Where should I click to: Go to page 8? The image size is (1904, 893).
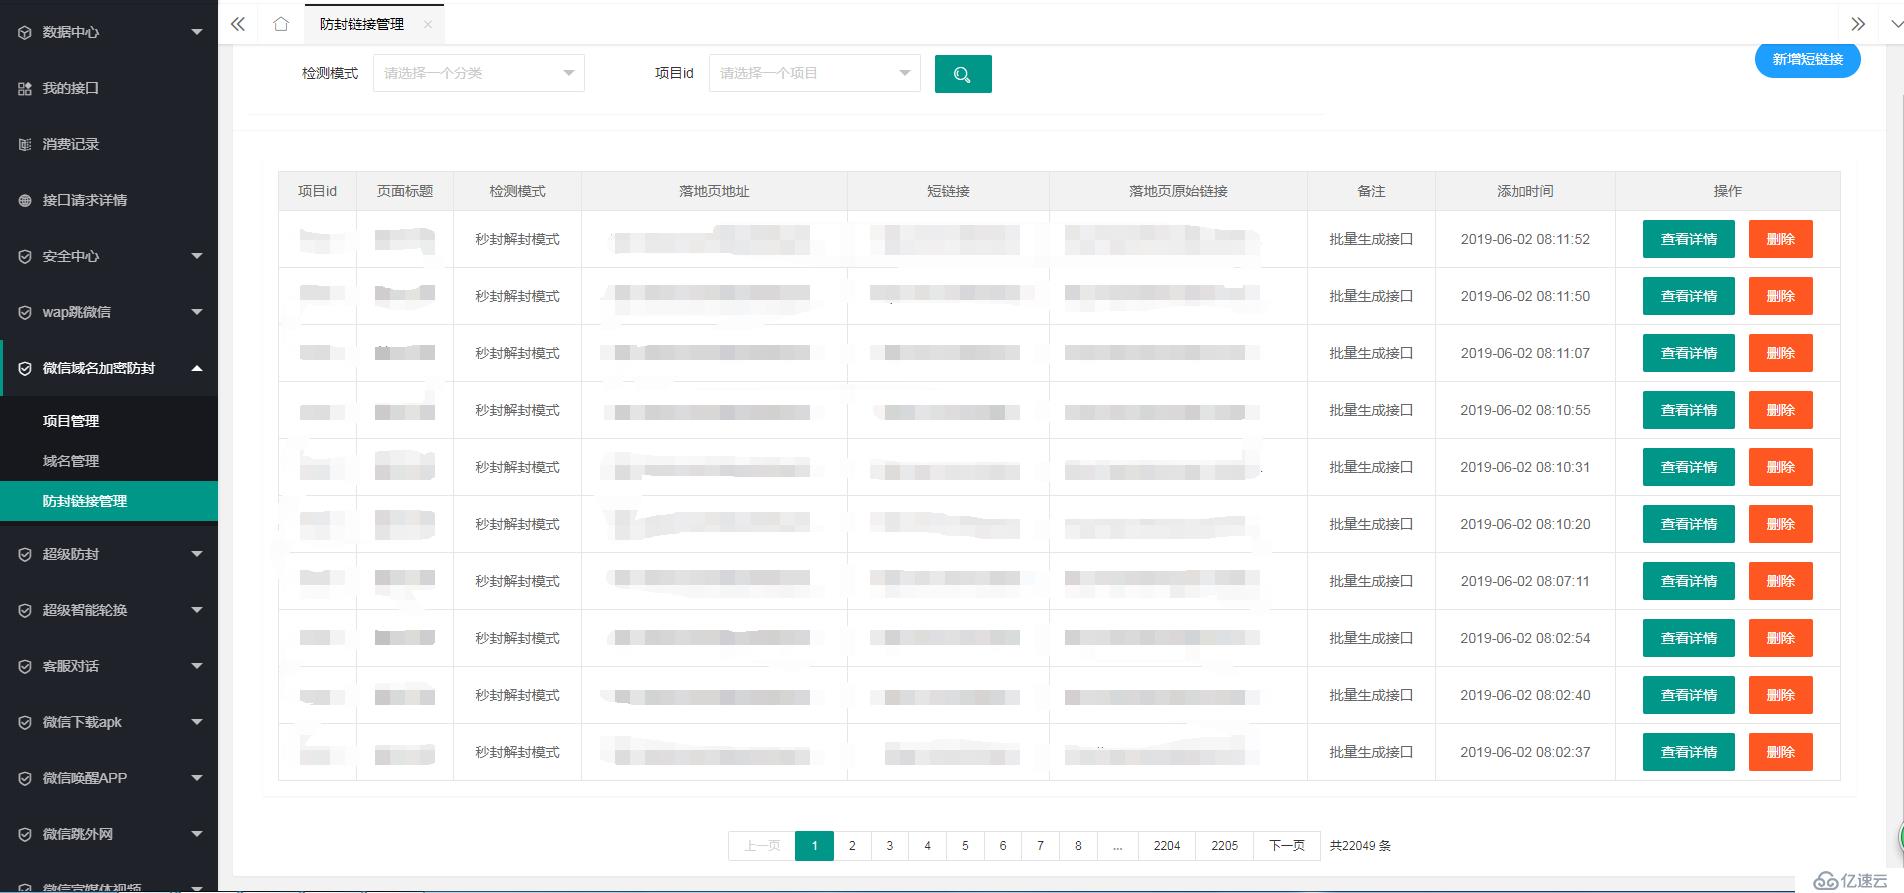[1078, 846]
